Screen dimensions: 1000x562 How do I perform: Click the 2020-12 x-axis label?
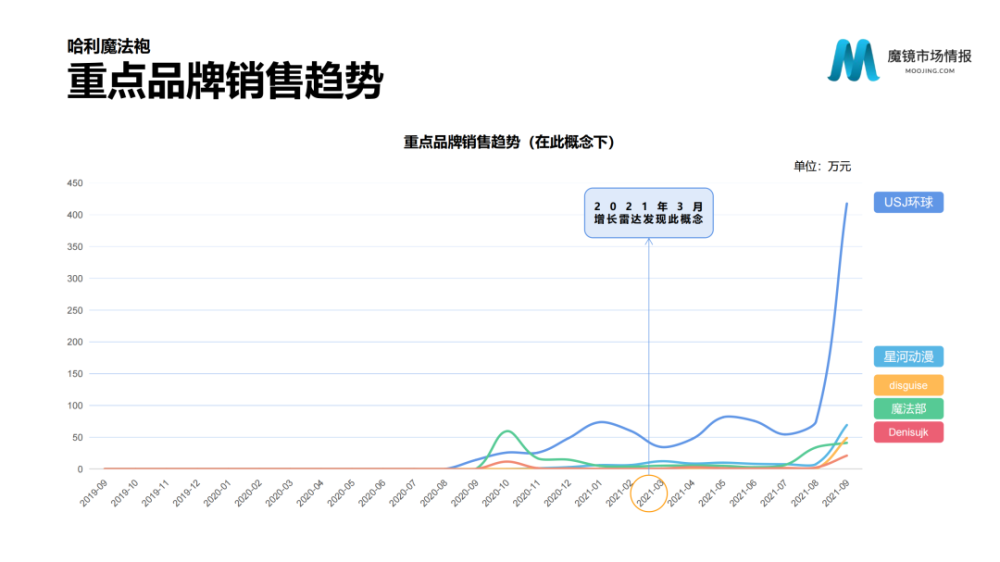click(558, 493)
